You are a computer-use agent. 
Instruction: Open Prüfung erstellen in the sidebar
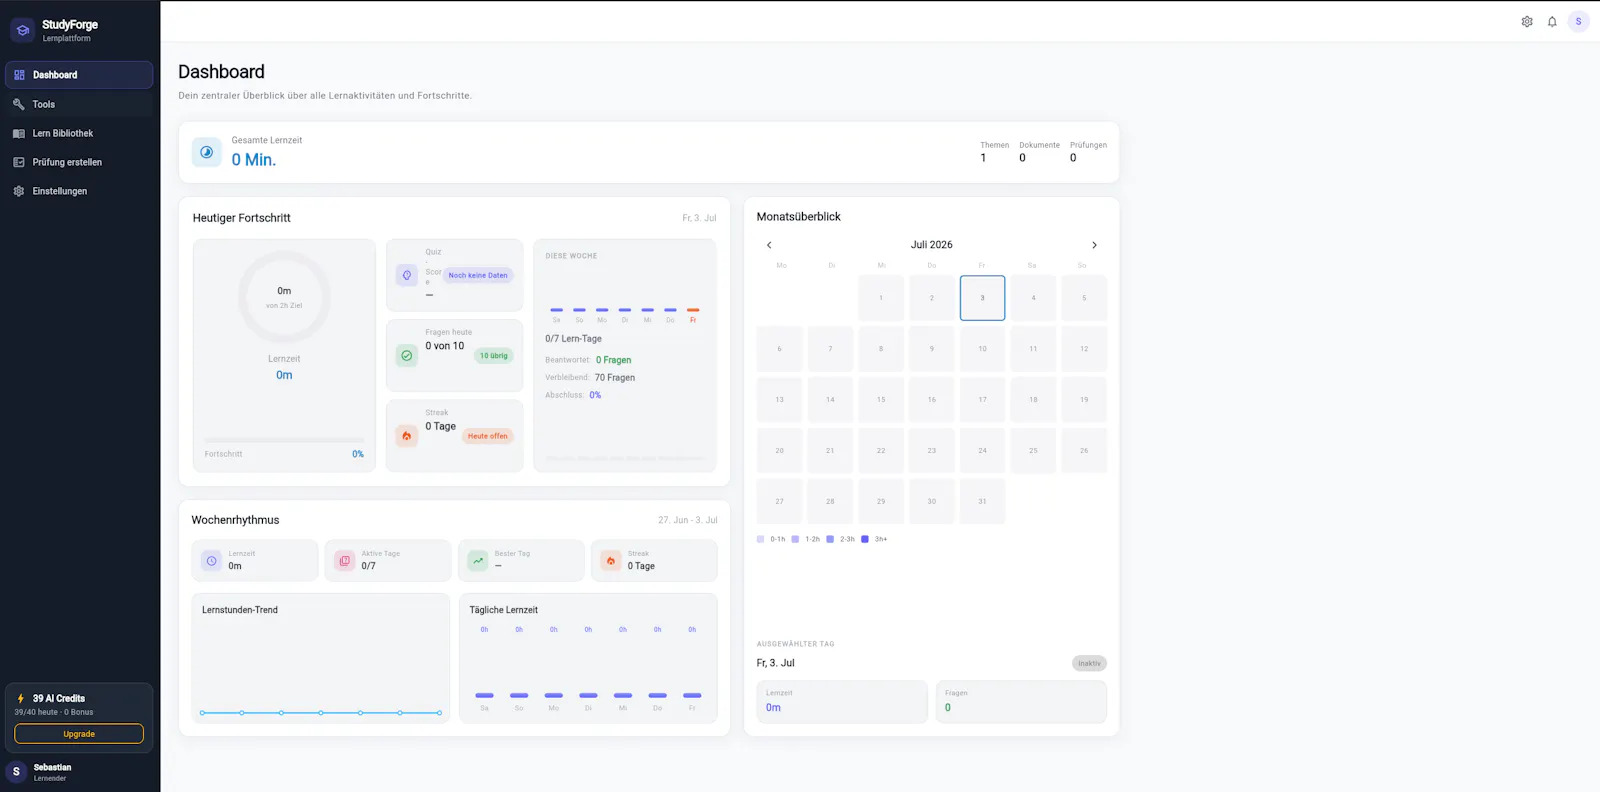tap(79, 162)
